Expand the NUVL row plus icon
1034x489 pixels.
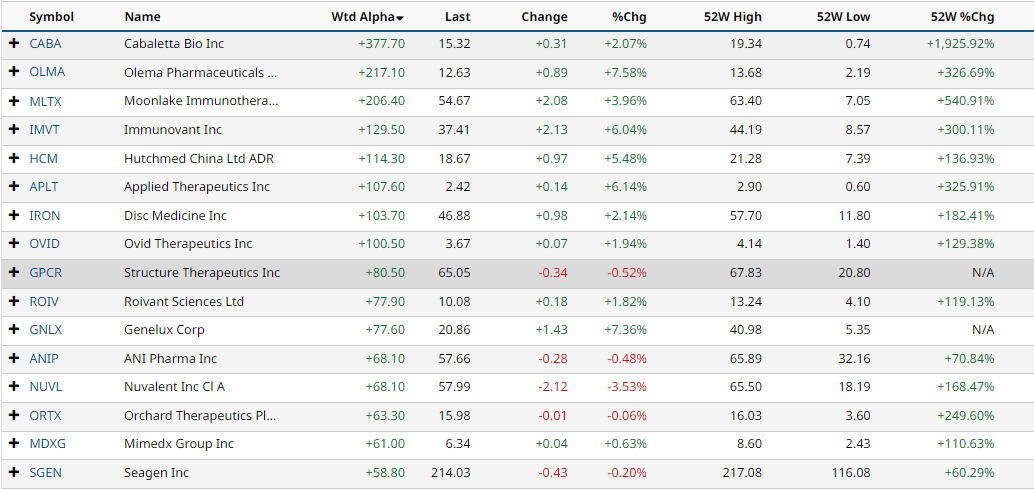(14, 386)
